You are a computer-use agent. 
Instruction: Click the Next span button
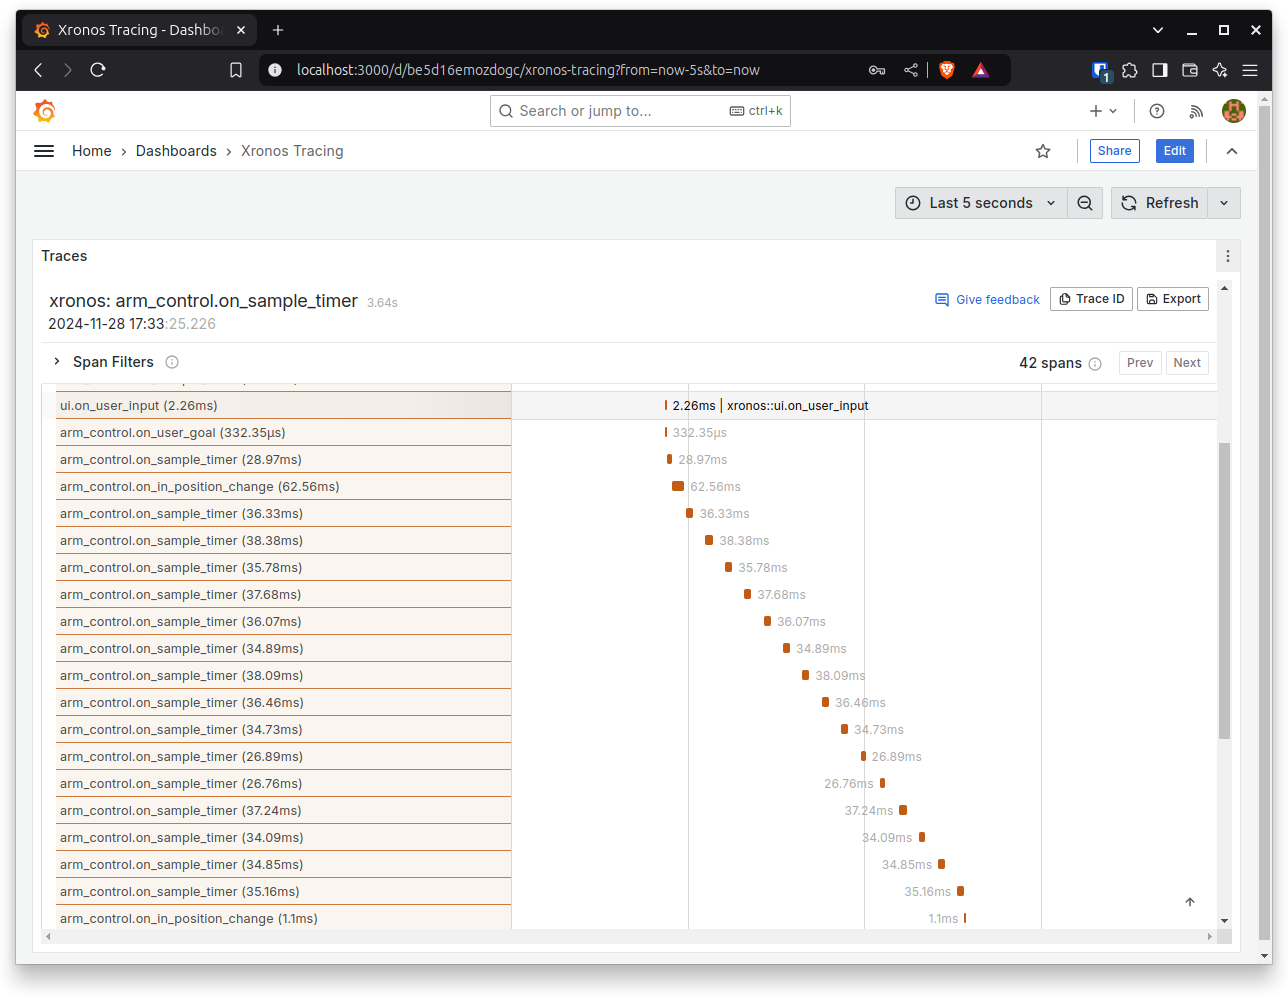coord(1187,363)
